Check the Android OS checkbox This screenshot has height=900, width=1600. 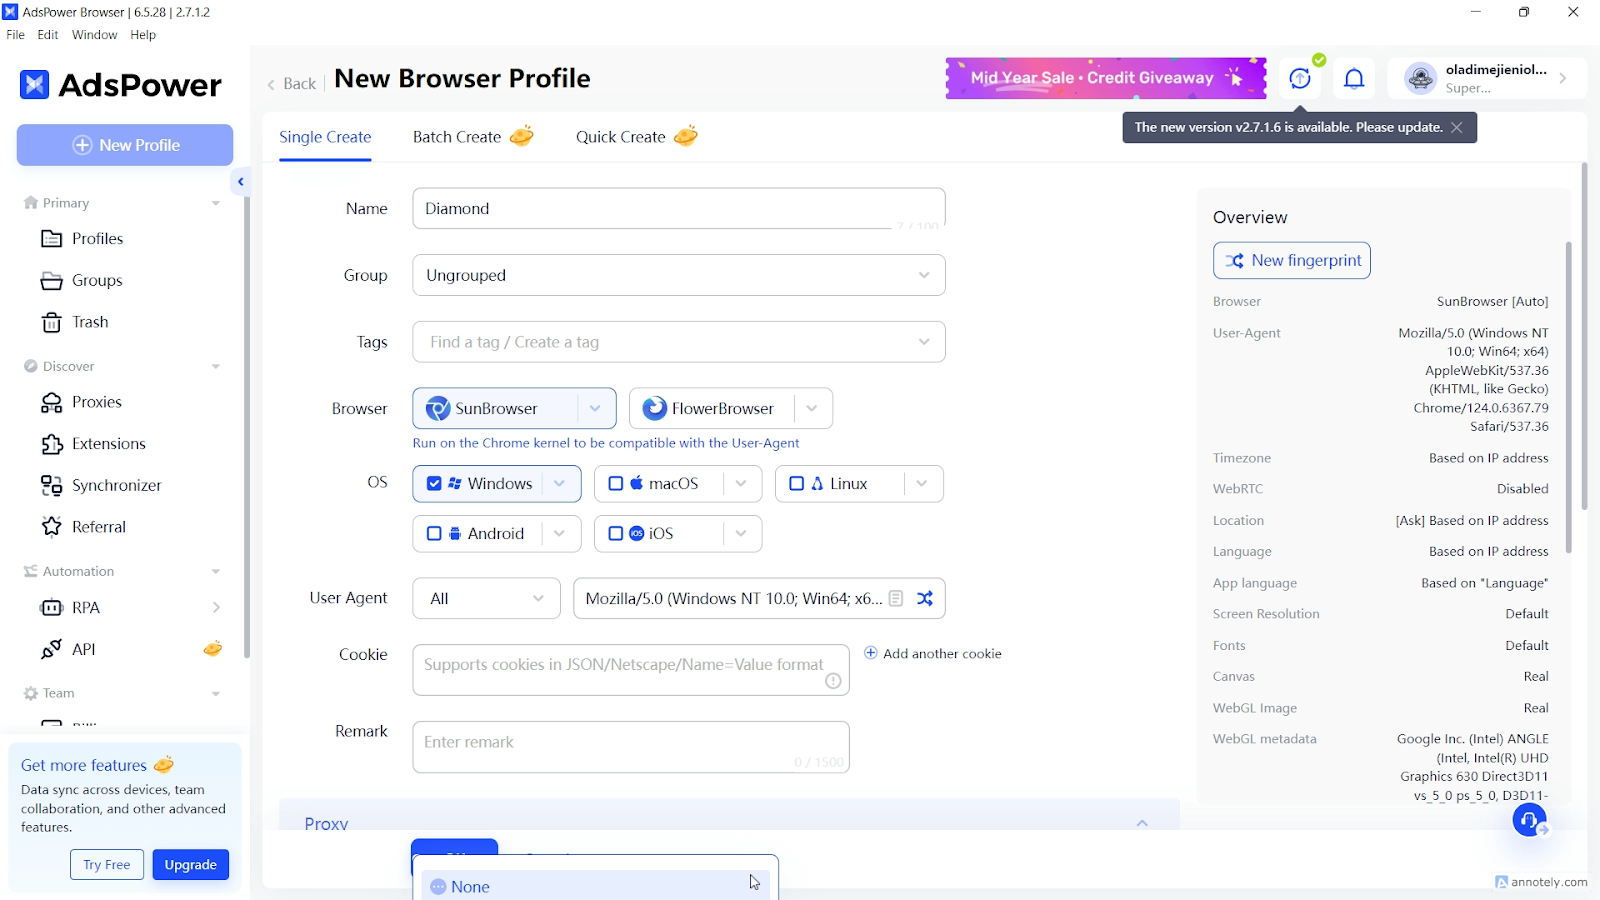point(434,534)
